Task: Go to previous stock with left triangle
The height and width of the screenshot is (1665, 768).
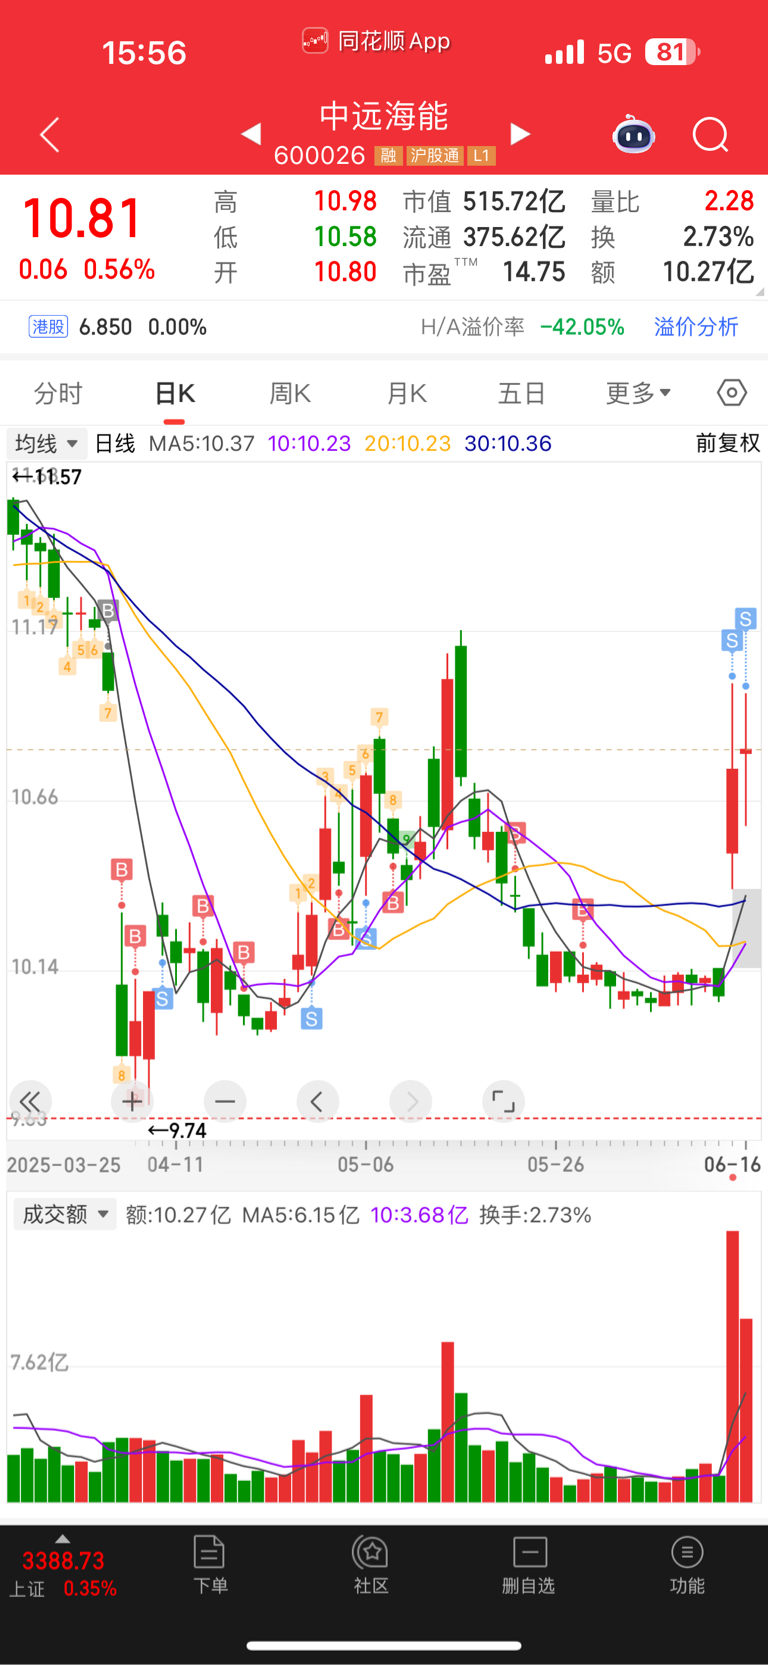Action: pos(251,133)
